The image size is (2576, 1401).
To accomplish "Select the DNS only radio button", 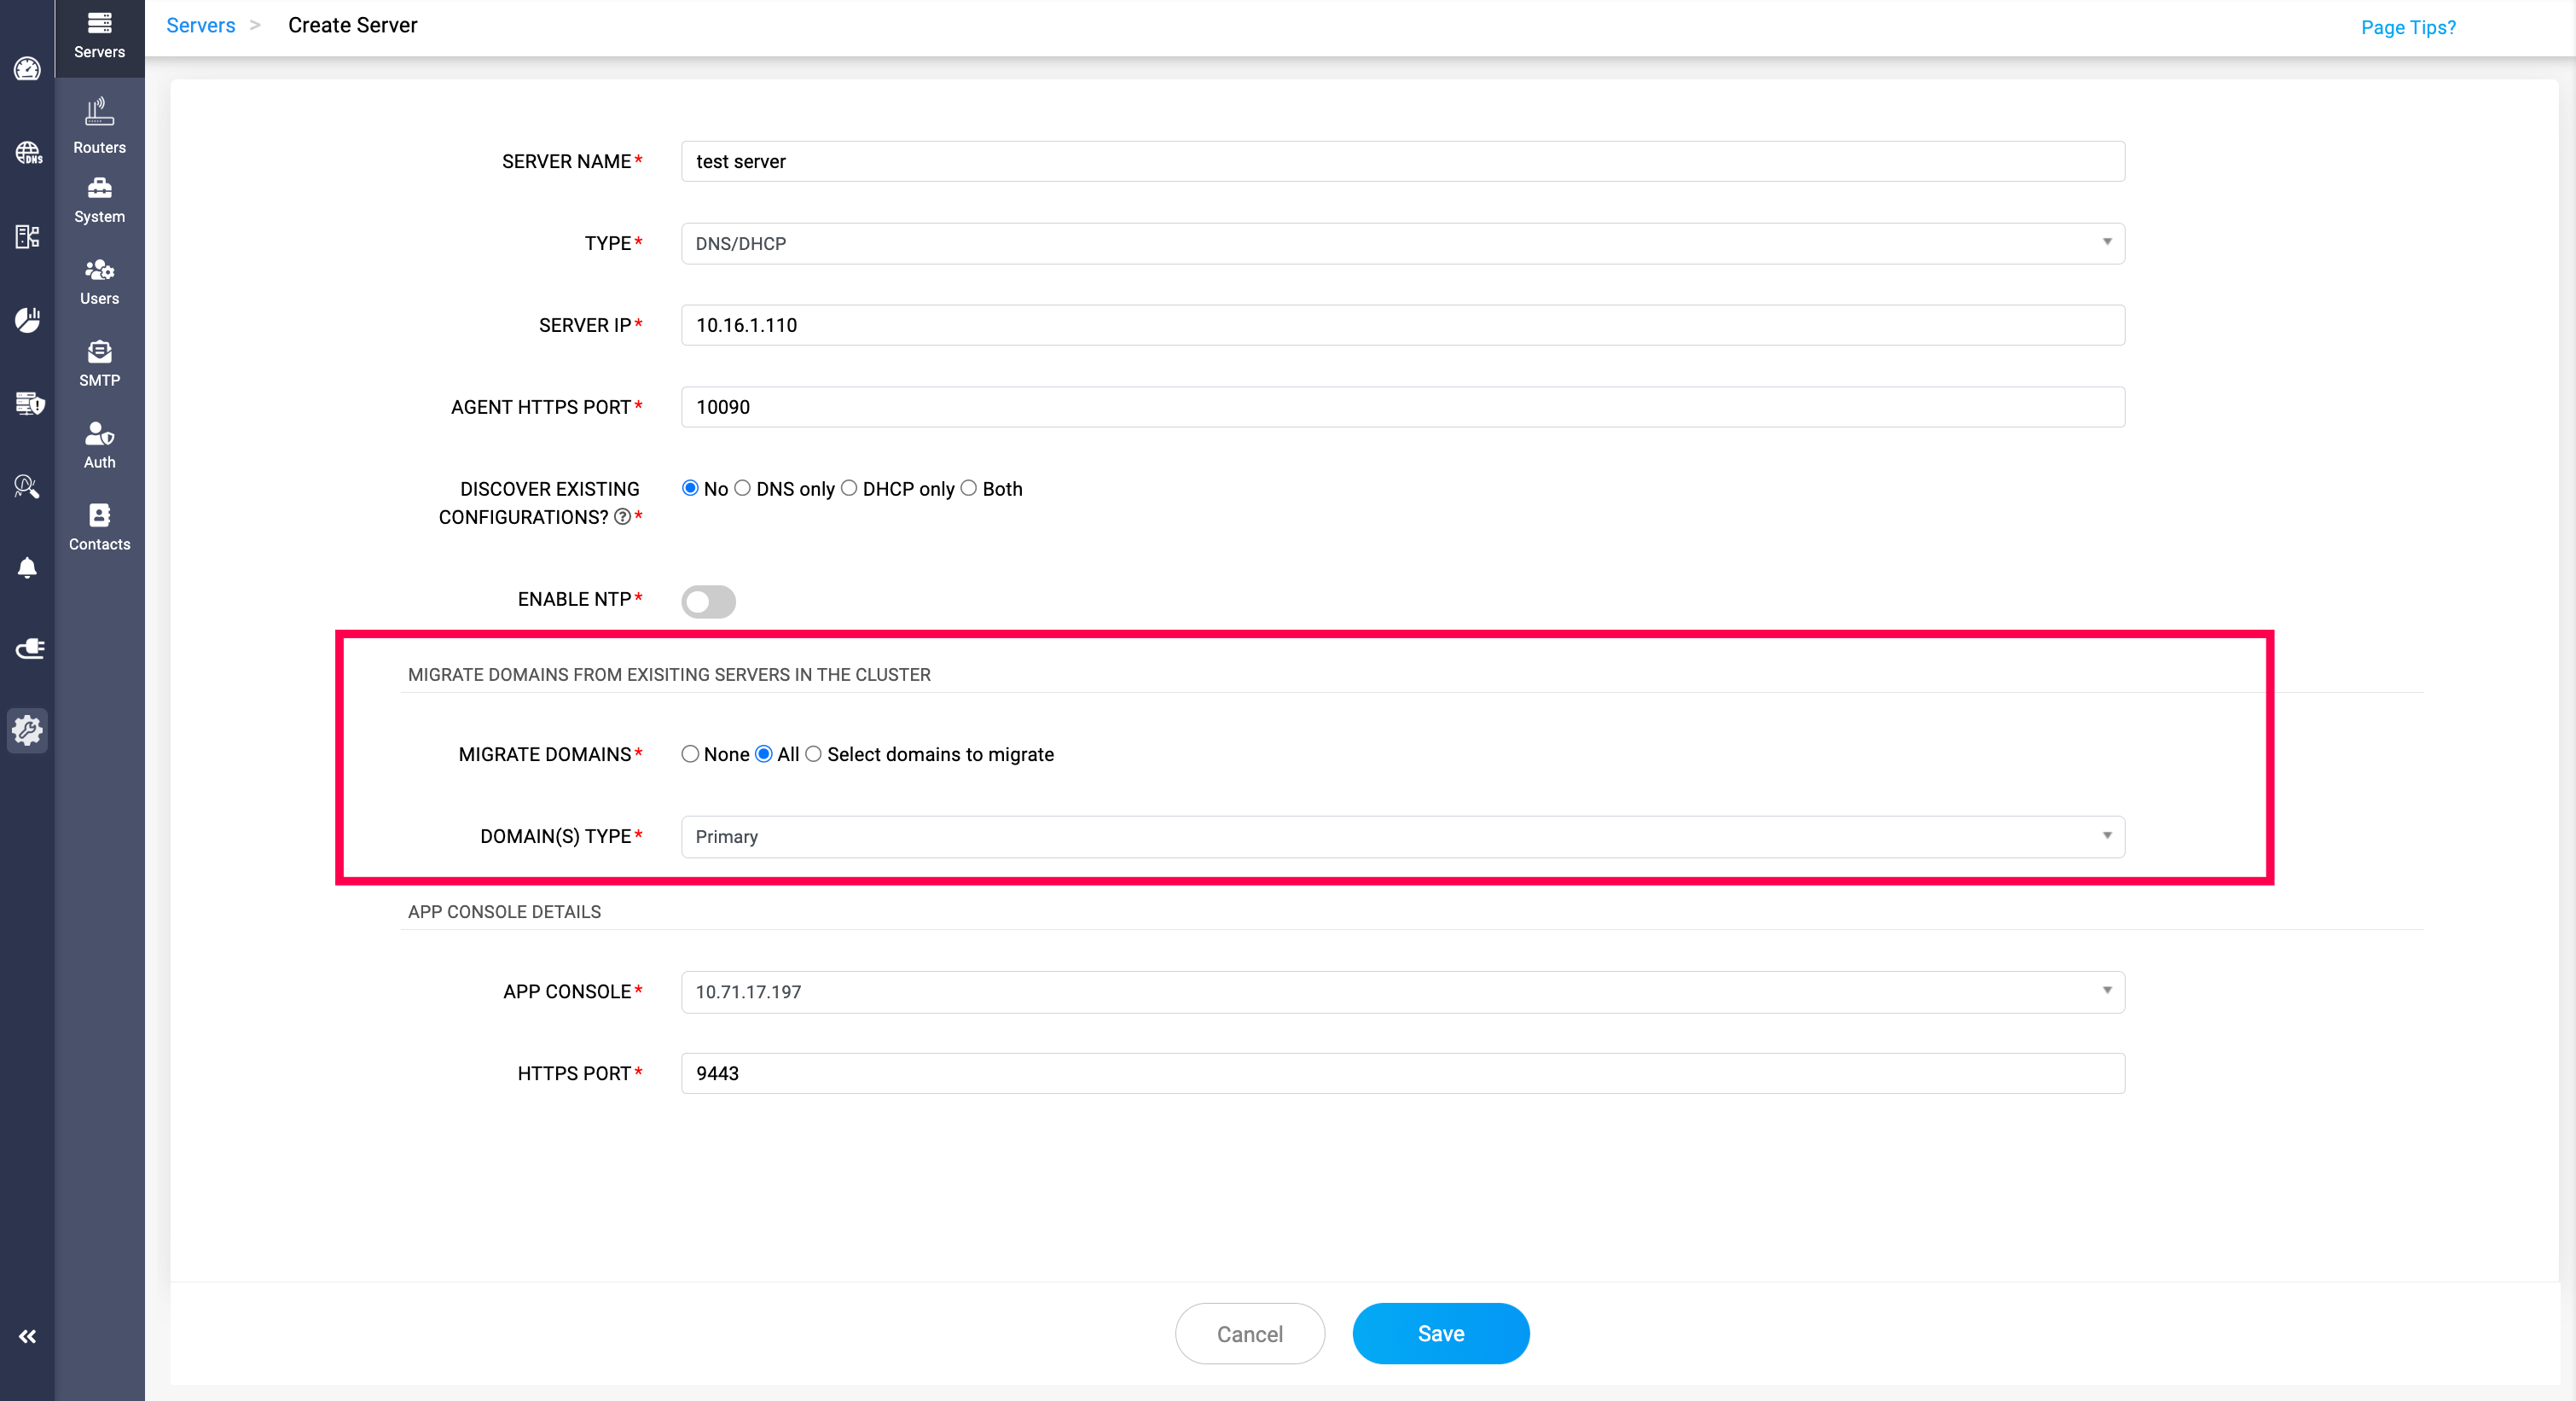I will (742, 488).
